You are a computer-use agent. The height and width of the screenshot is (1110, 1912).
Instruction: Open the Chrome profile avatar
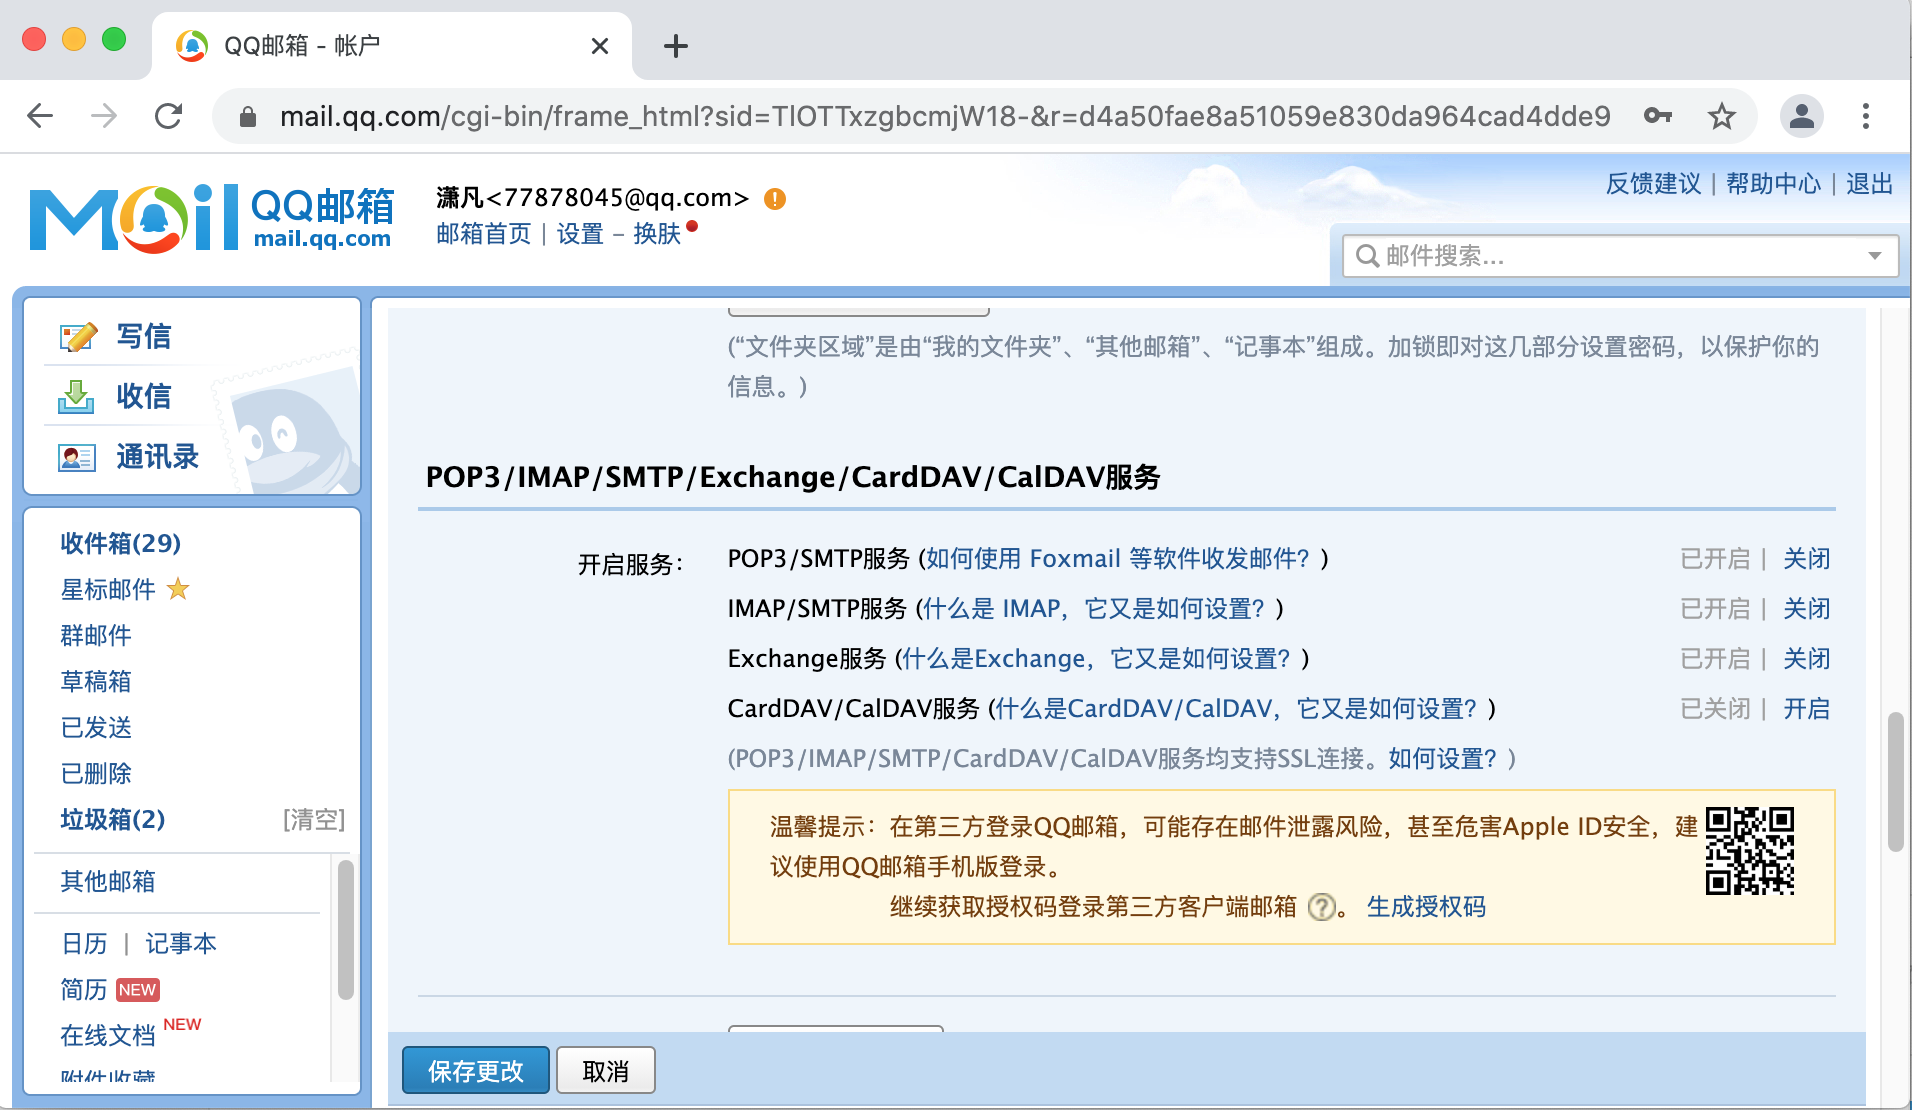[x=1802, y=116]
